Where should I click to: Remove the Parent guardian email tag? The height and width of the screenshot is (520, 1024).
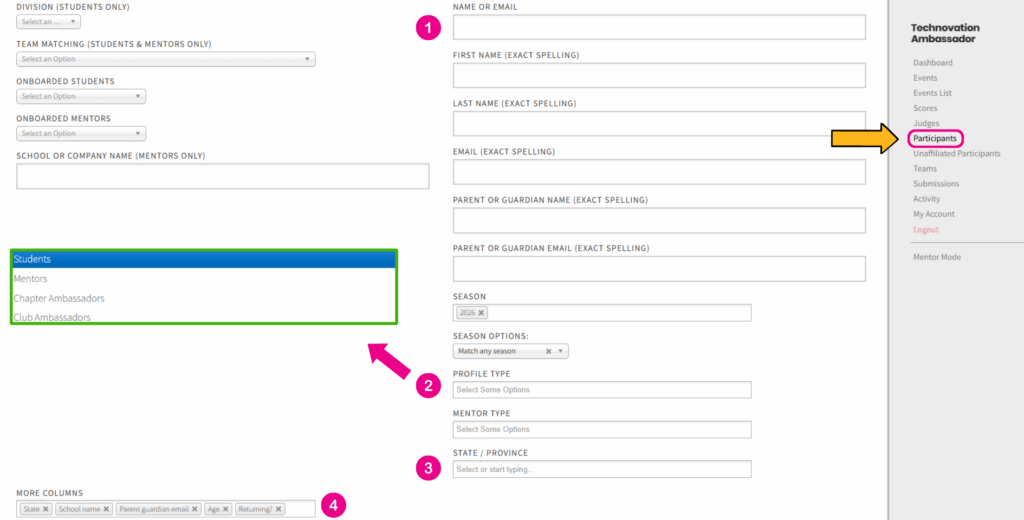pyautogui.click(x=195, y=509)
